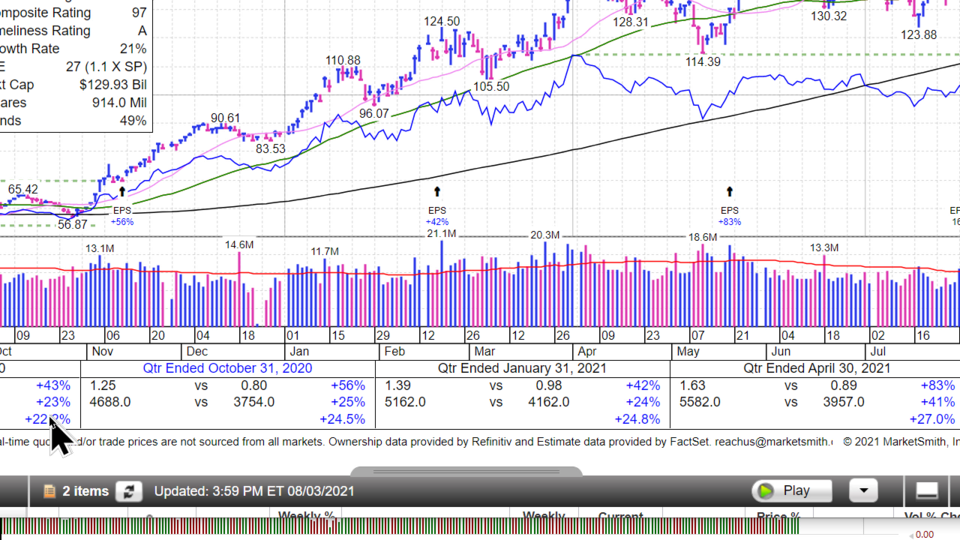Select the Qtr Ended October 31, 2020 header
960x540 pixels.
[227, 368]
